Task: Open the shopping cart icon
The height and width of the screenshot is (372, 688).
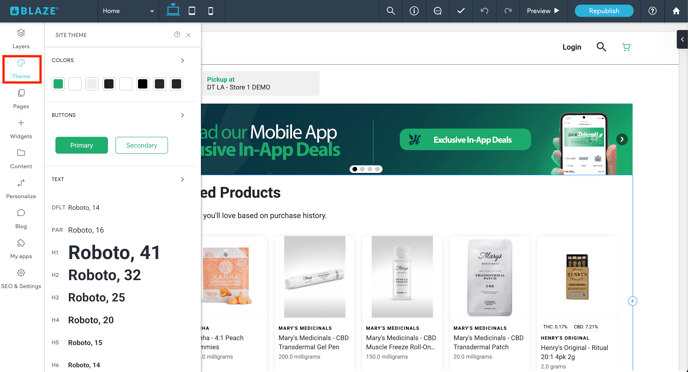Action: point(626,47)
